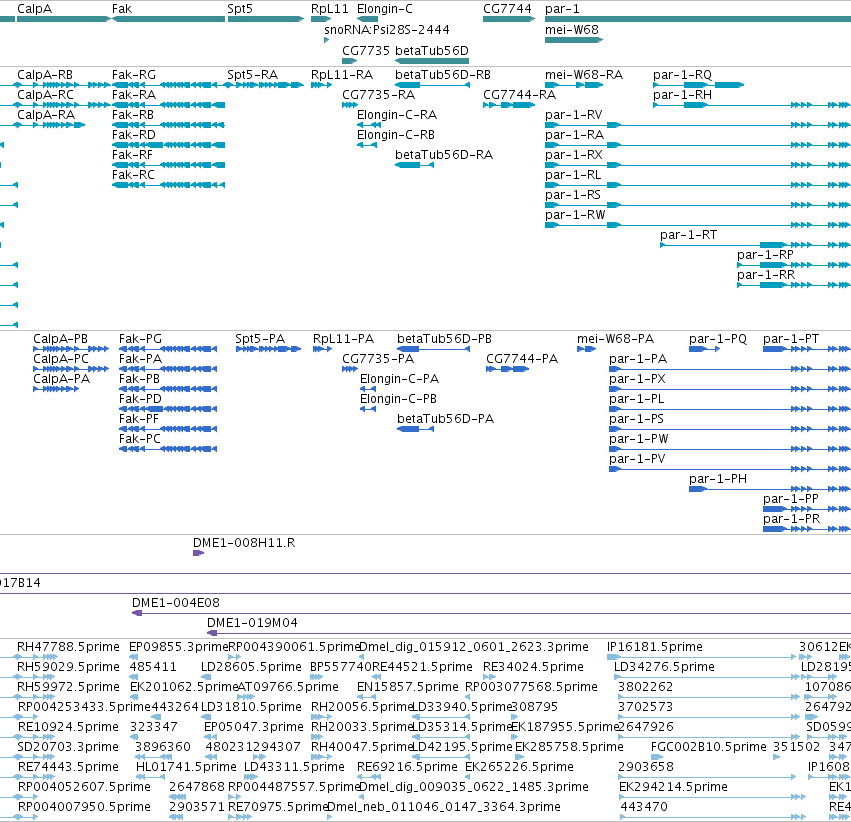
Task: Open transcript label par-1-RV
Action: pos(574,114)
